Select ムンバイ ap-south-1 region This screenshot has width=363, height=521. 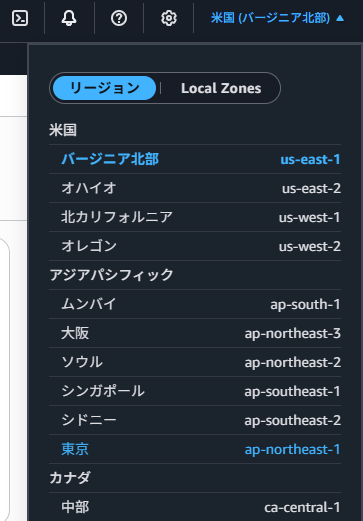pos(195,304)
